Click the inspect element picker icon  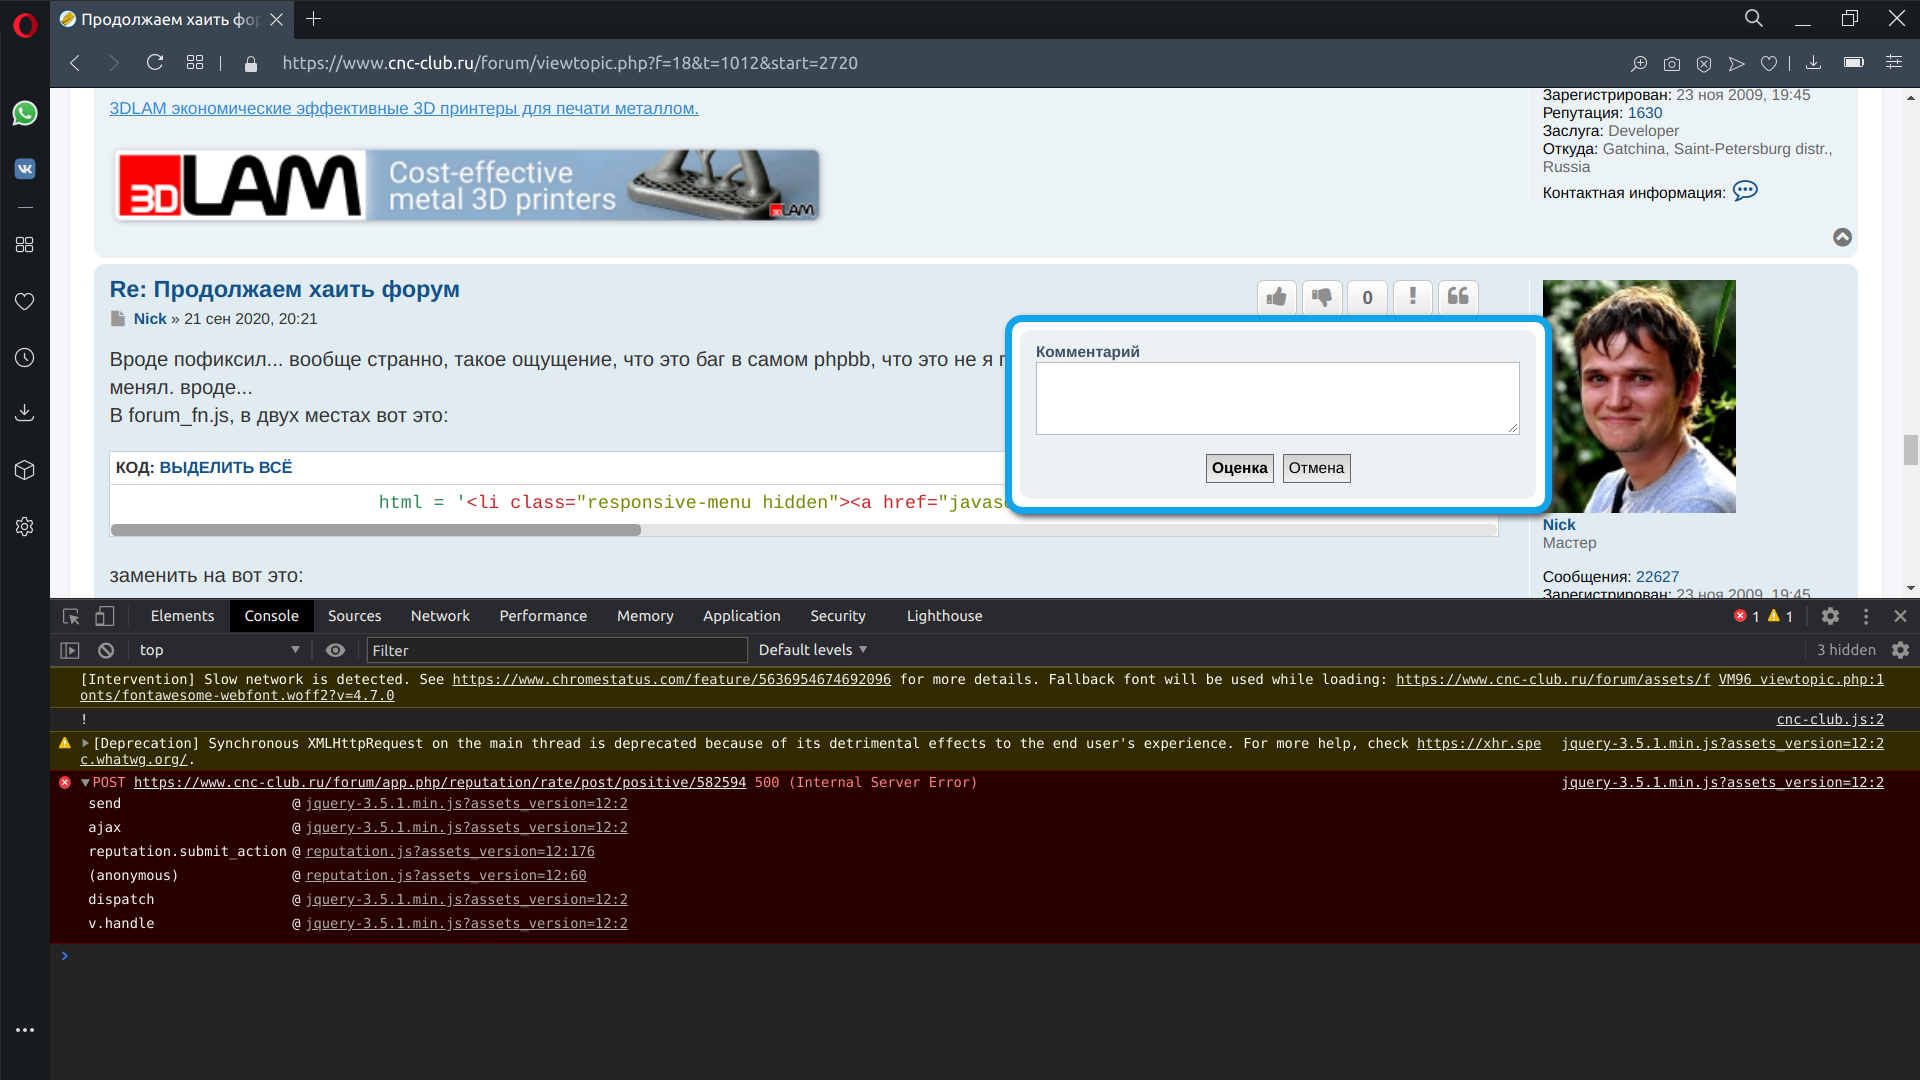71,617
